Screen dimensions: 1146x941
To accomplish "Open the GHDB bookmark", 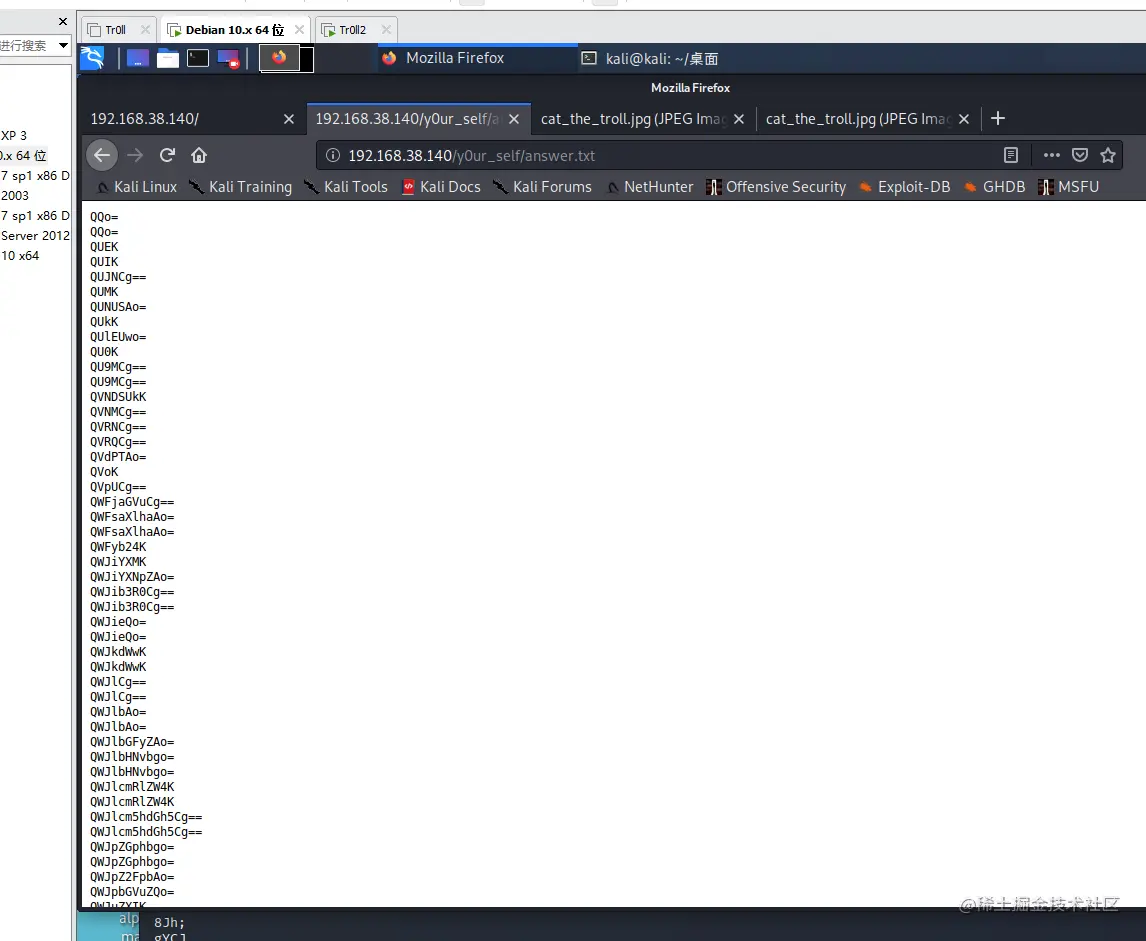I will click(x=995, y=187).
